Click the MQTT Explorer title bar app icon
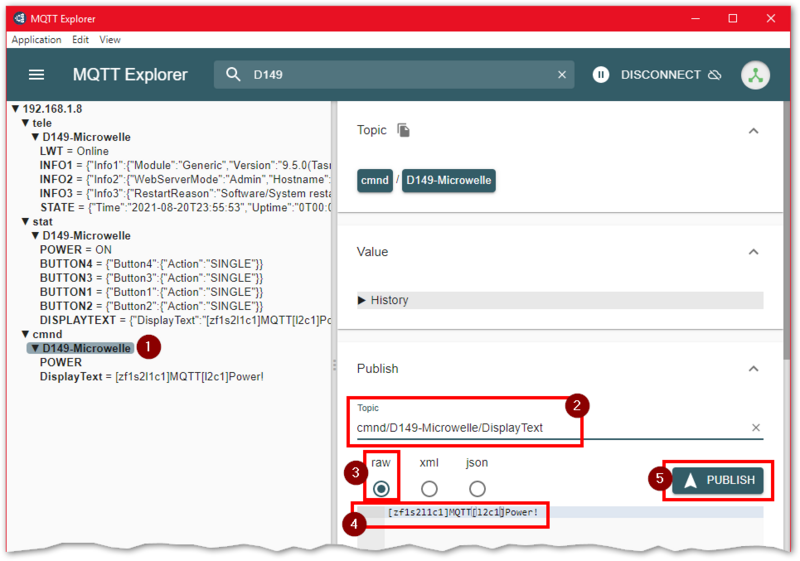The width and height of the screenshot is (800, 561). [20, 18]
